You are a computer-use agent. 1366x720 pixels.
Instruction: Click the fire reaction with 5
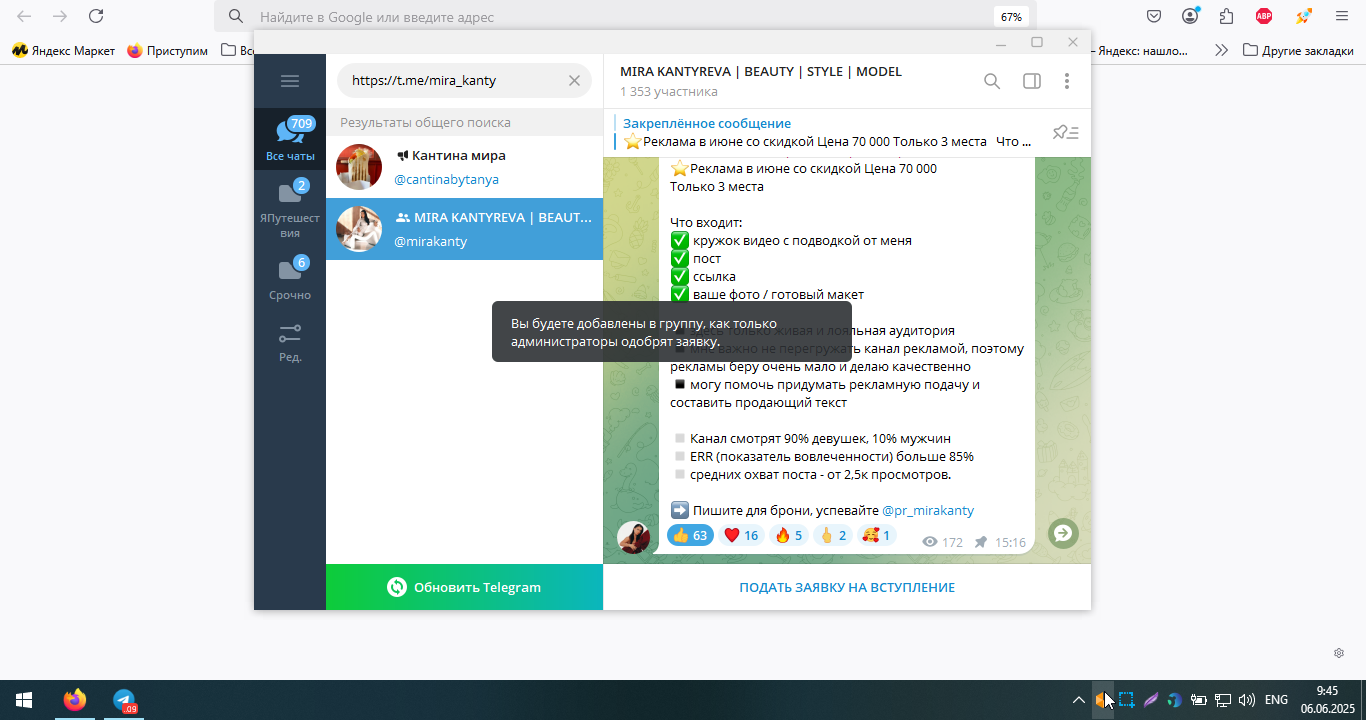click(x=789, y=535)
